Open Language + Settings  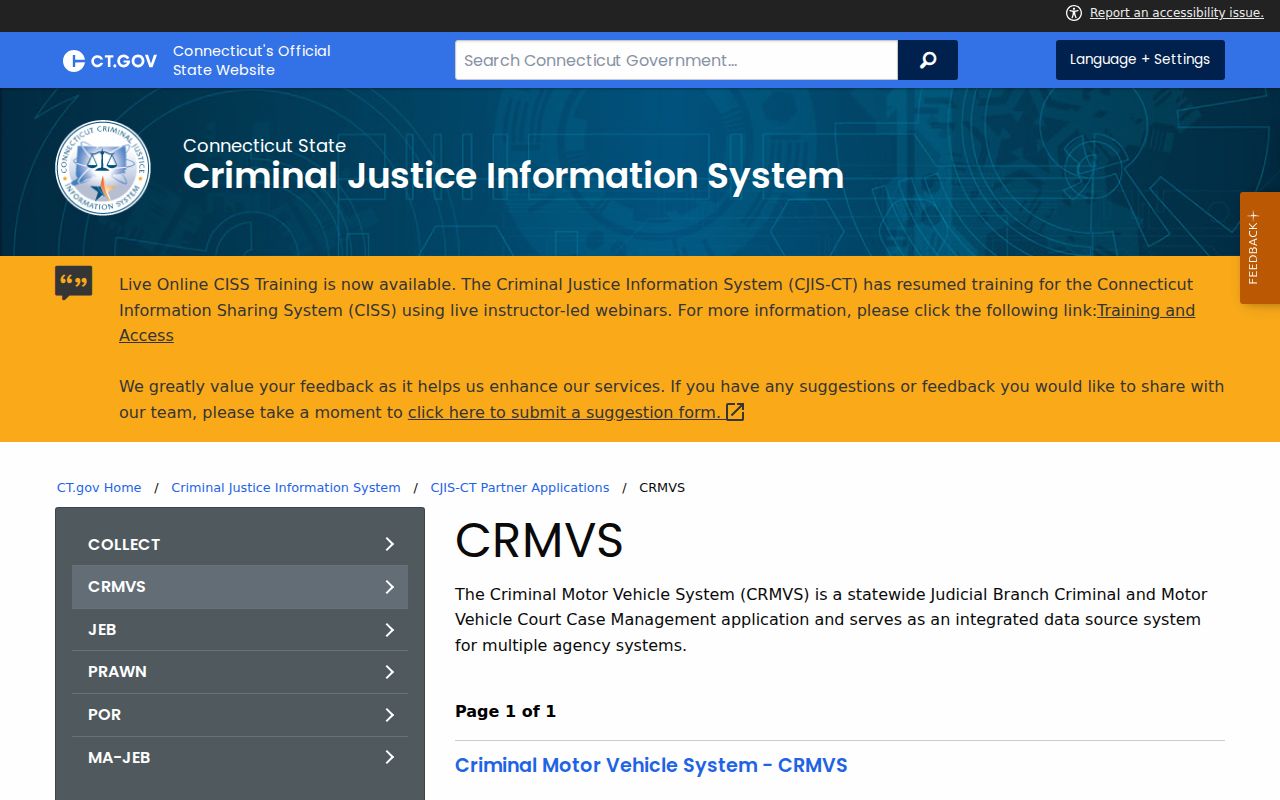coord(1140,60)
